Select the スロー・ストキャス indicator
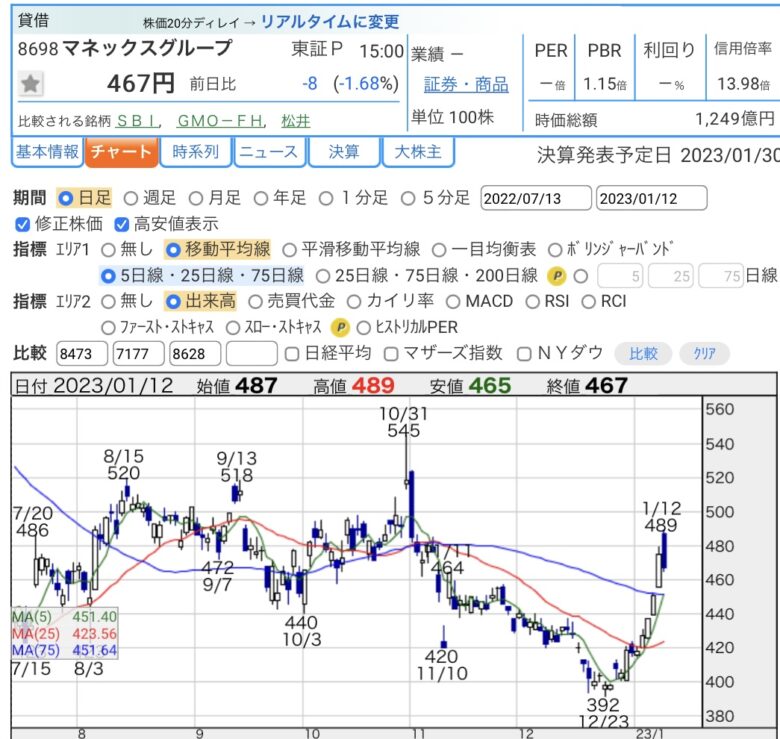Screen dimensions: 780x739 (x=233, y=328)
